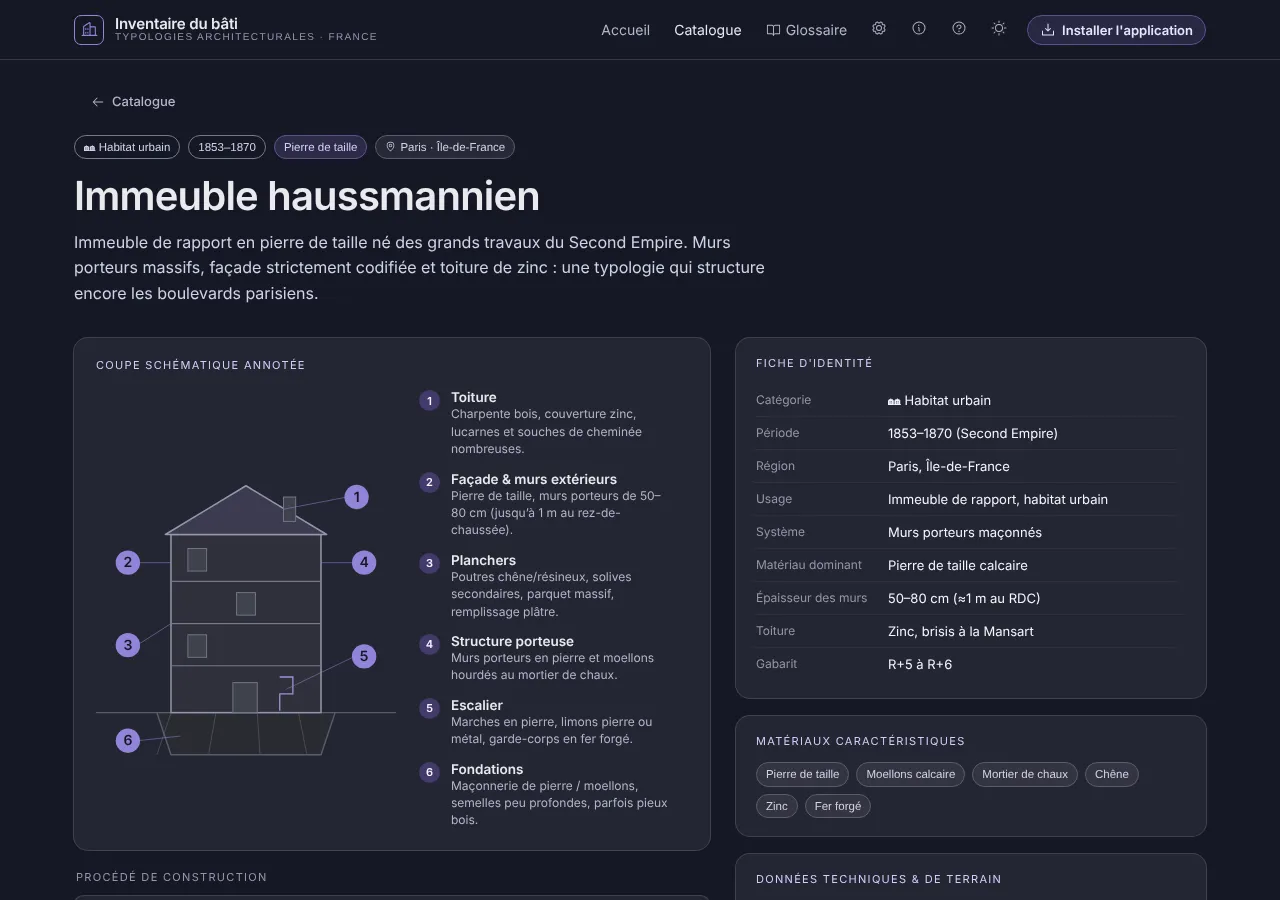Click the Habitat urbain category tag
This screenshot has height=900, width=1280.
[x=127, y=147]
